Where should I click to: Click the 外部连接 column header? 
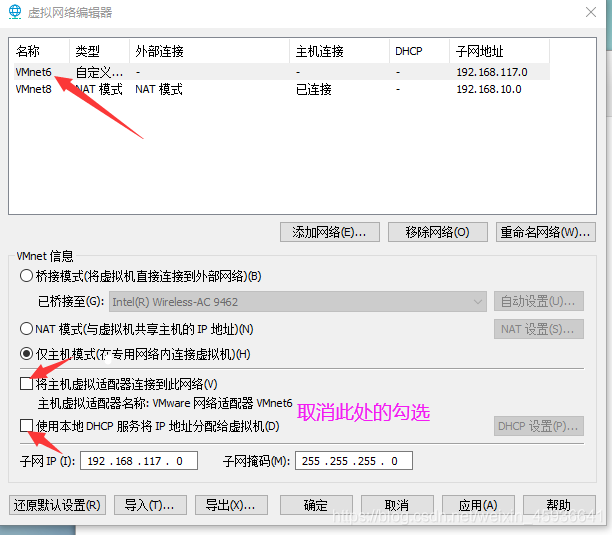[x=210, y=51]
